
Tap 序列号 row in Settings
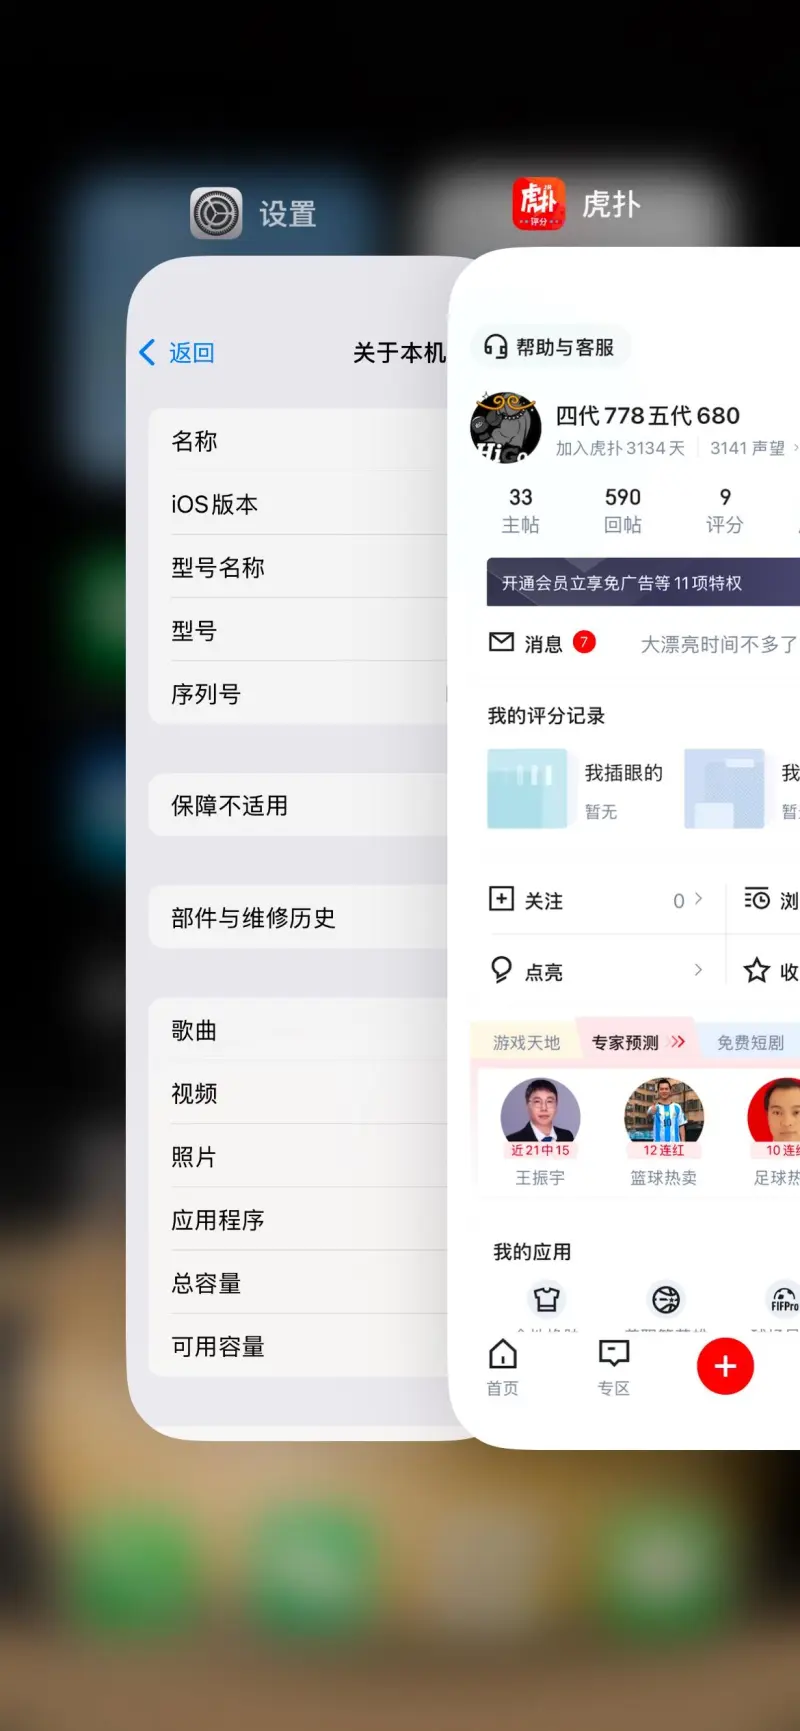click(x=298, y=692)
